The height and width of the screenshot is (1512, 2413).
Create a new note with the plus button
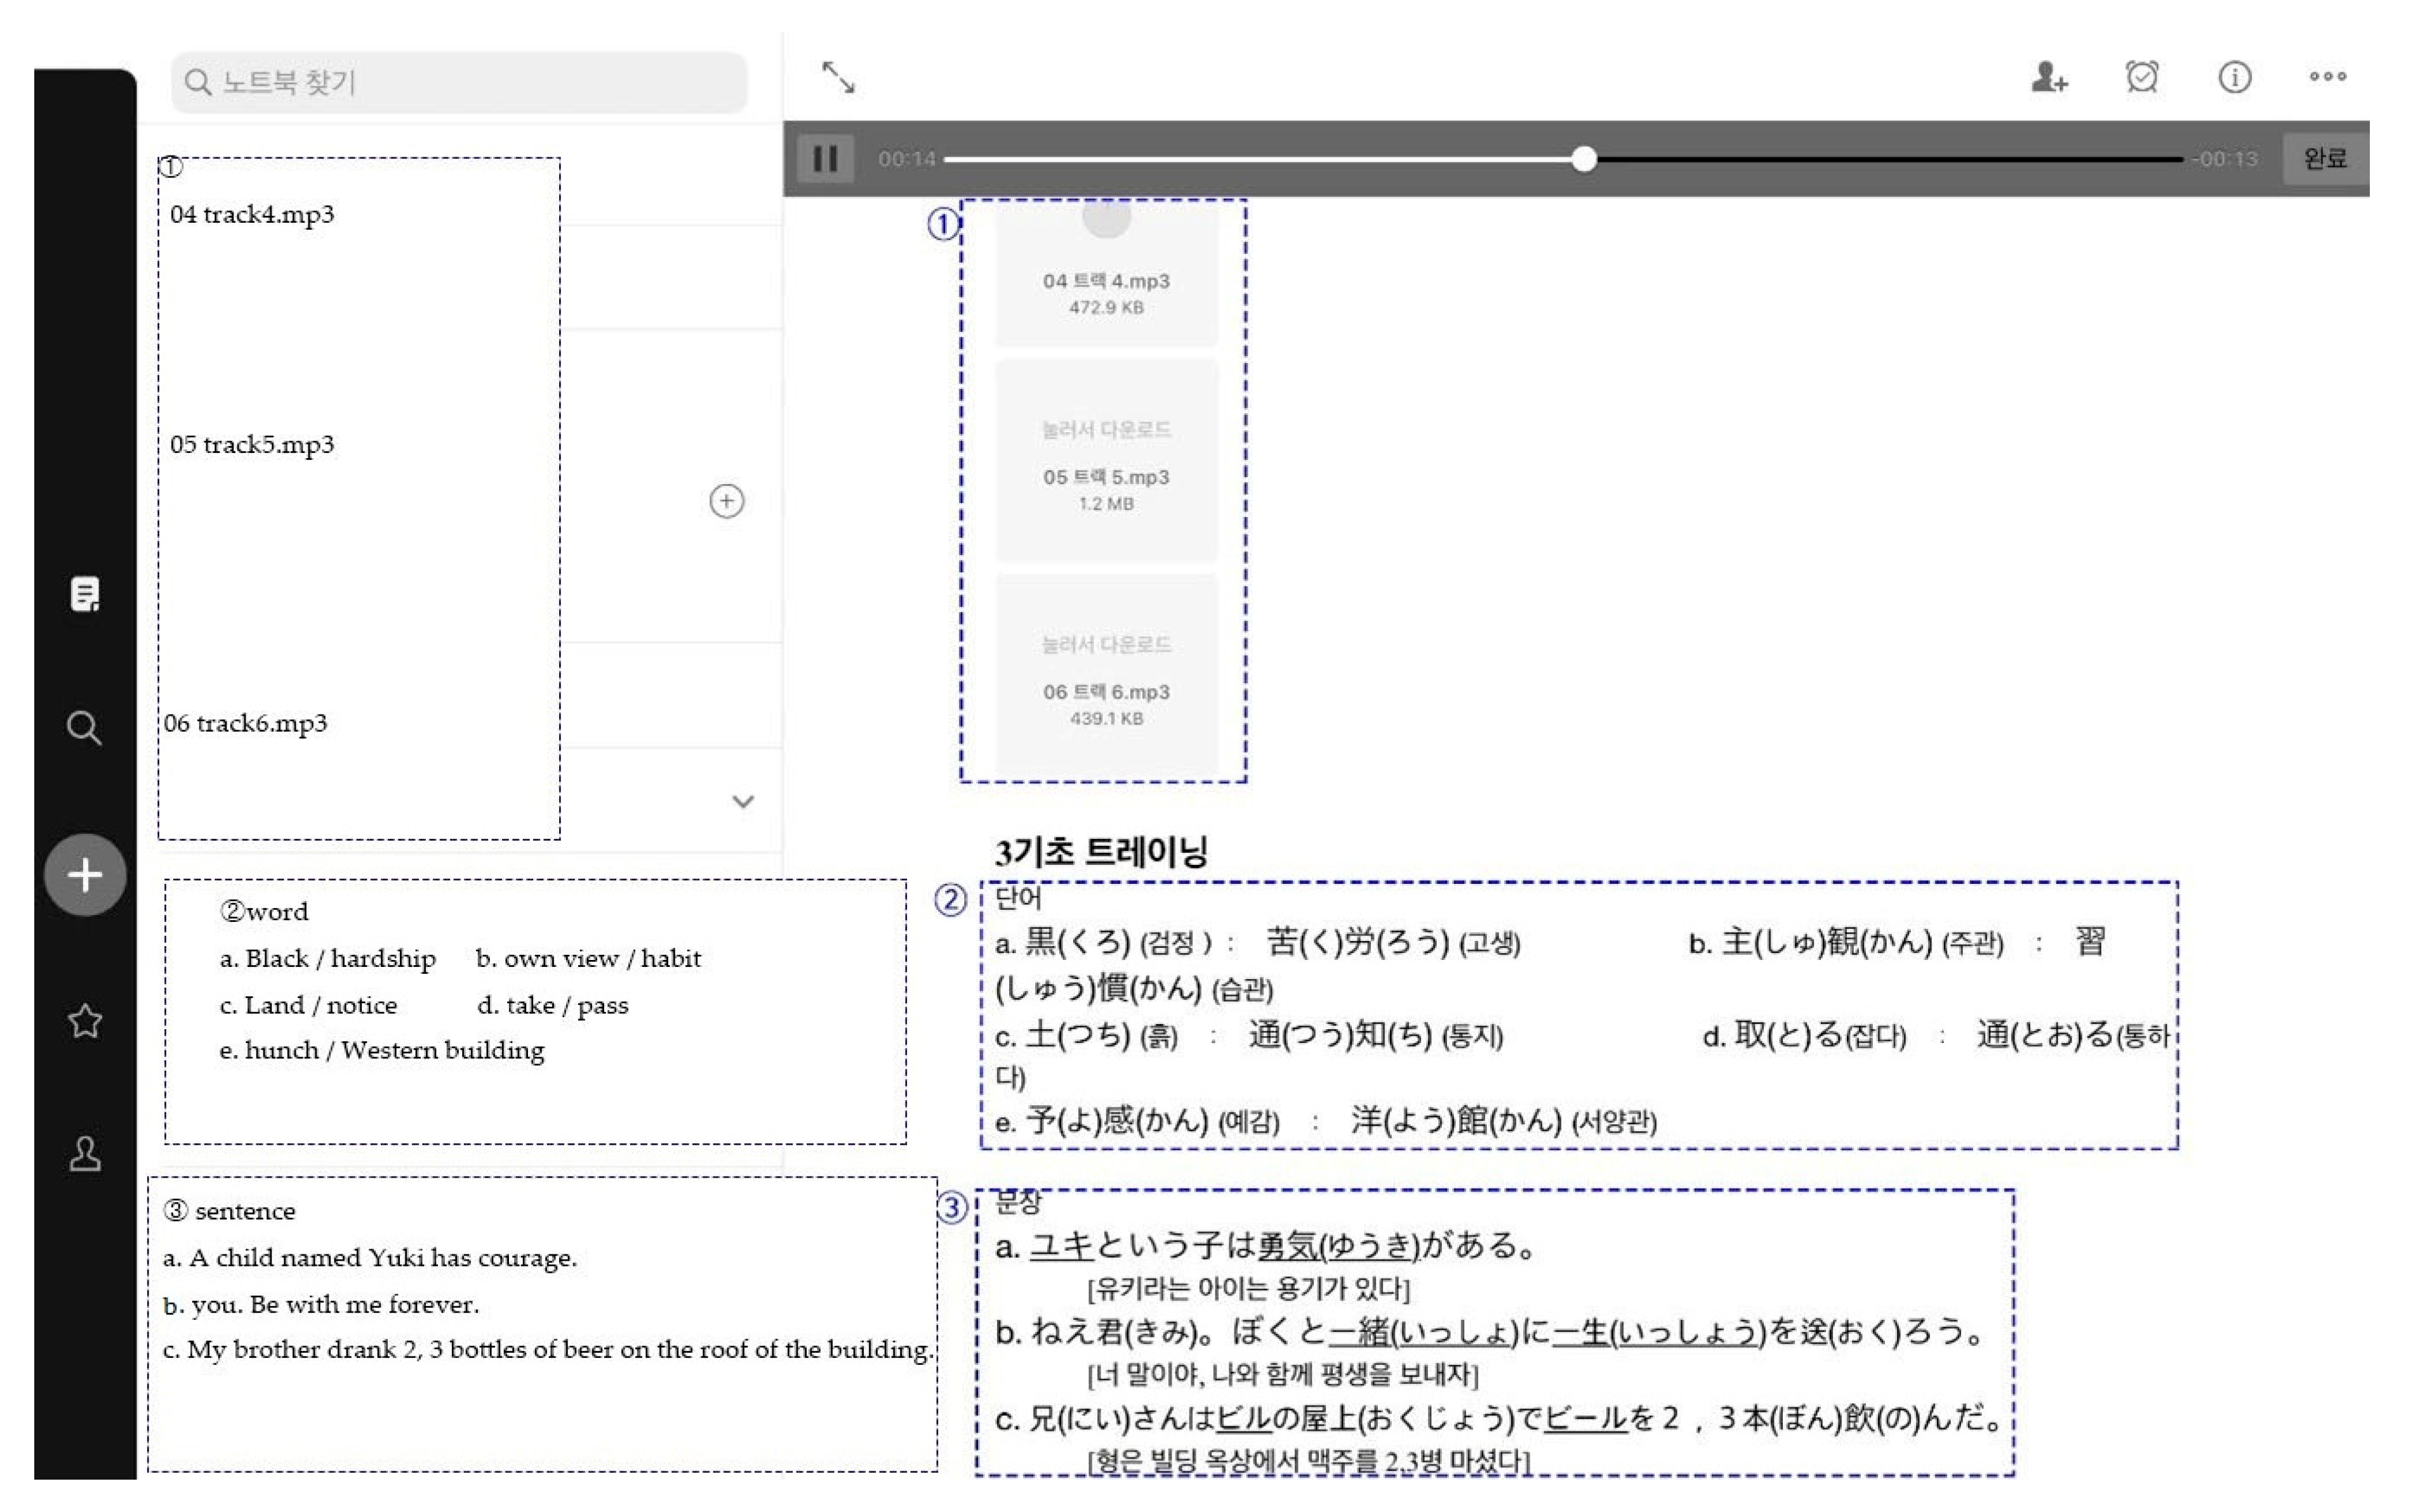tap(85, 874)
